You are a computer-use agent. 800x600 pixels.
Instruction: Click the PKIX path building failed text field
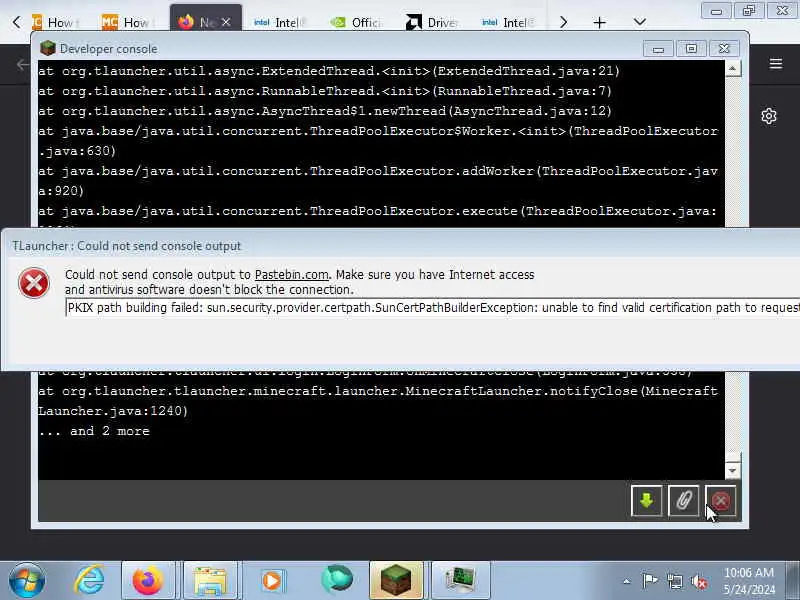[433, 308]
